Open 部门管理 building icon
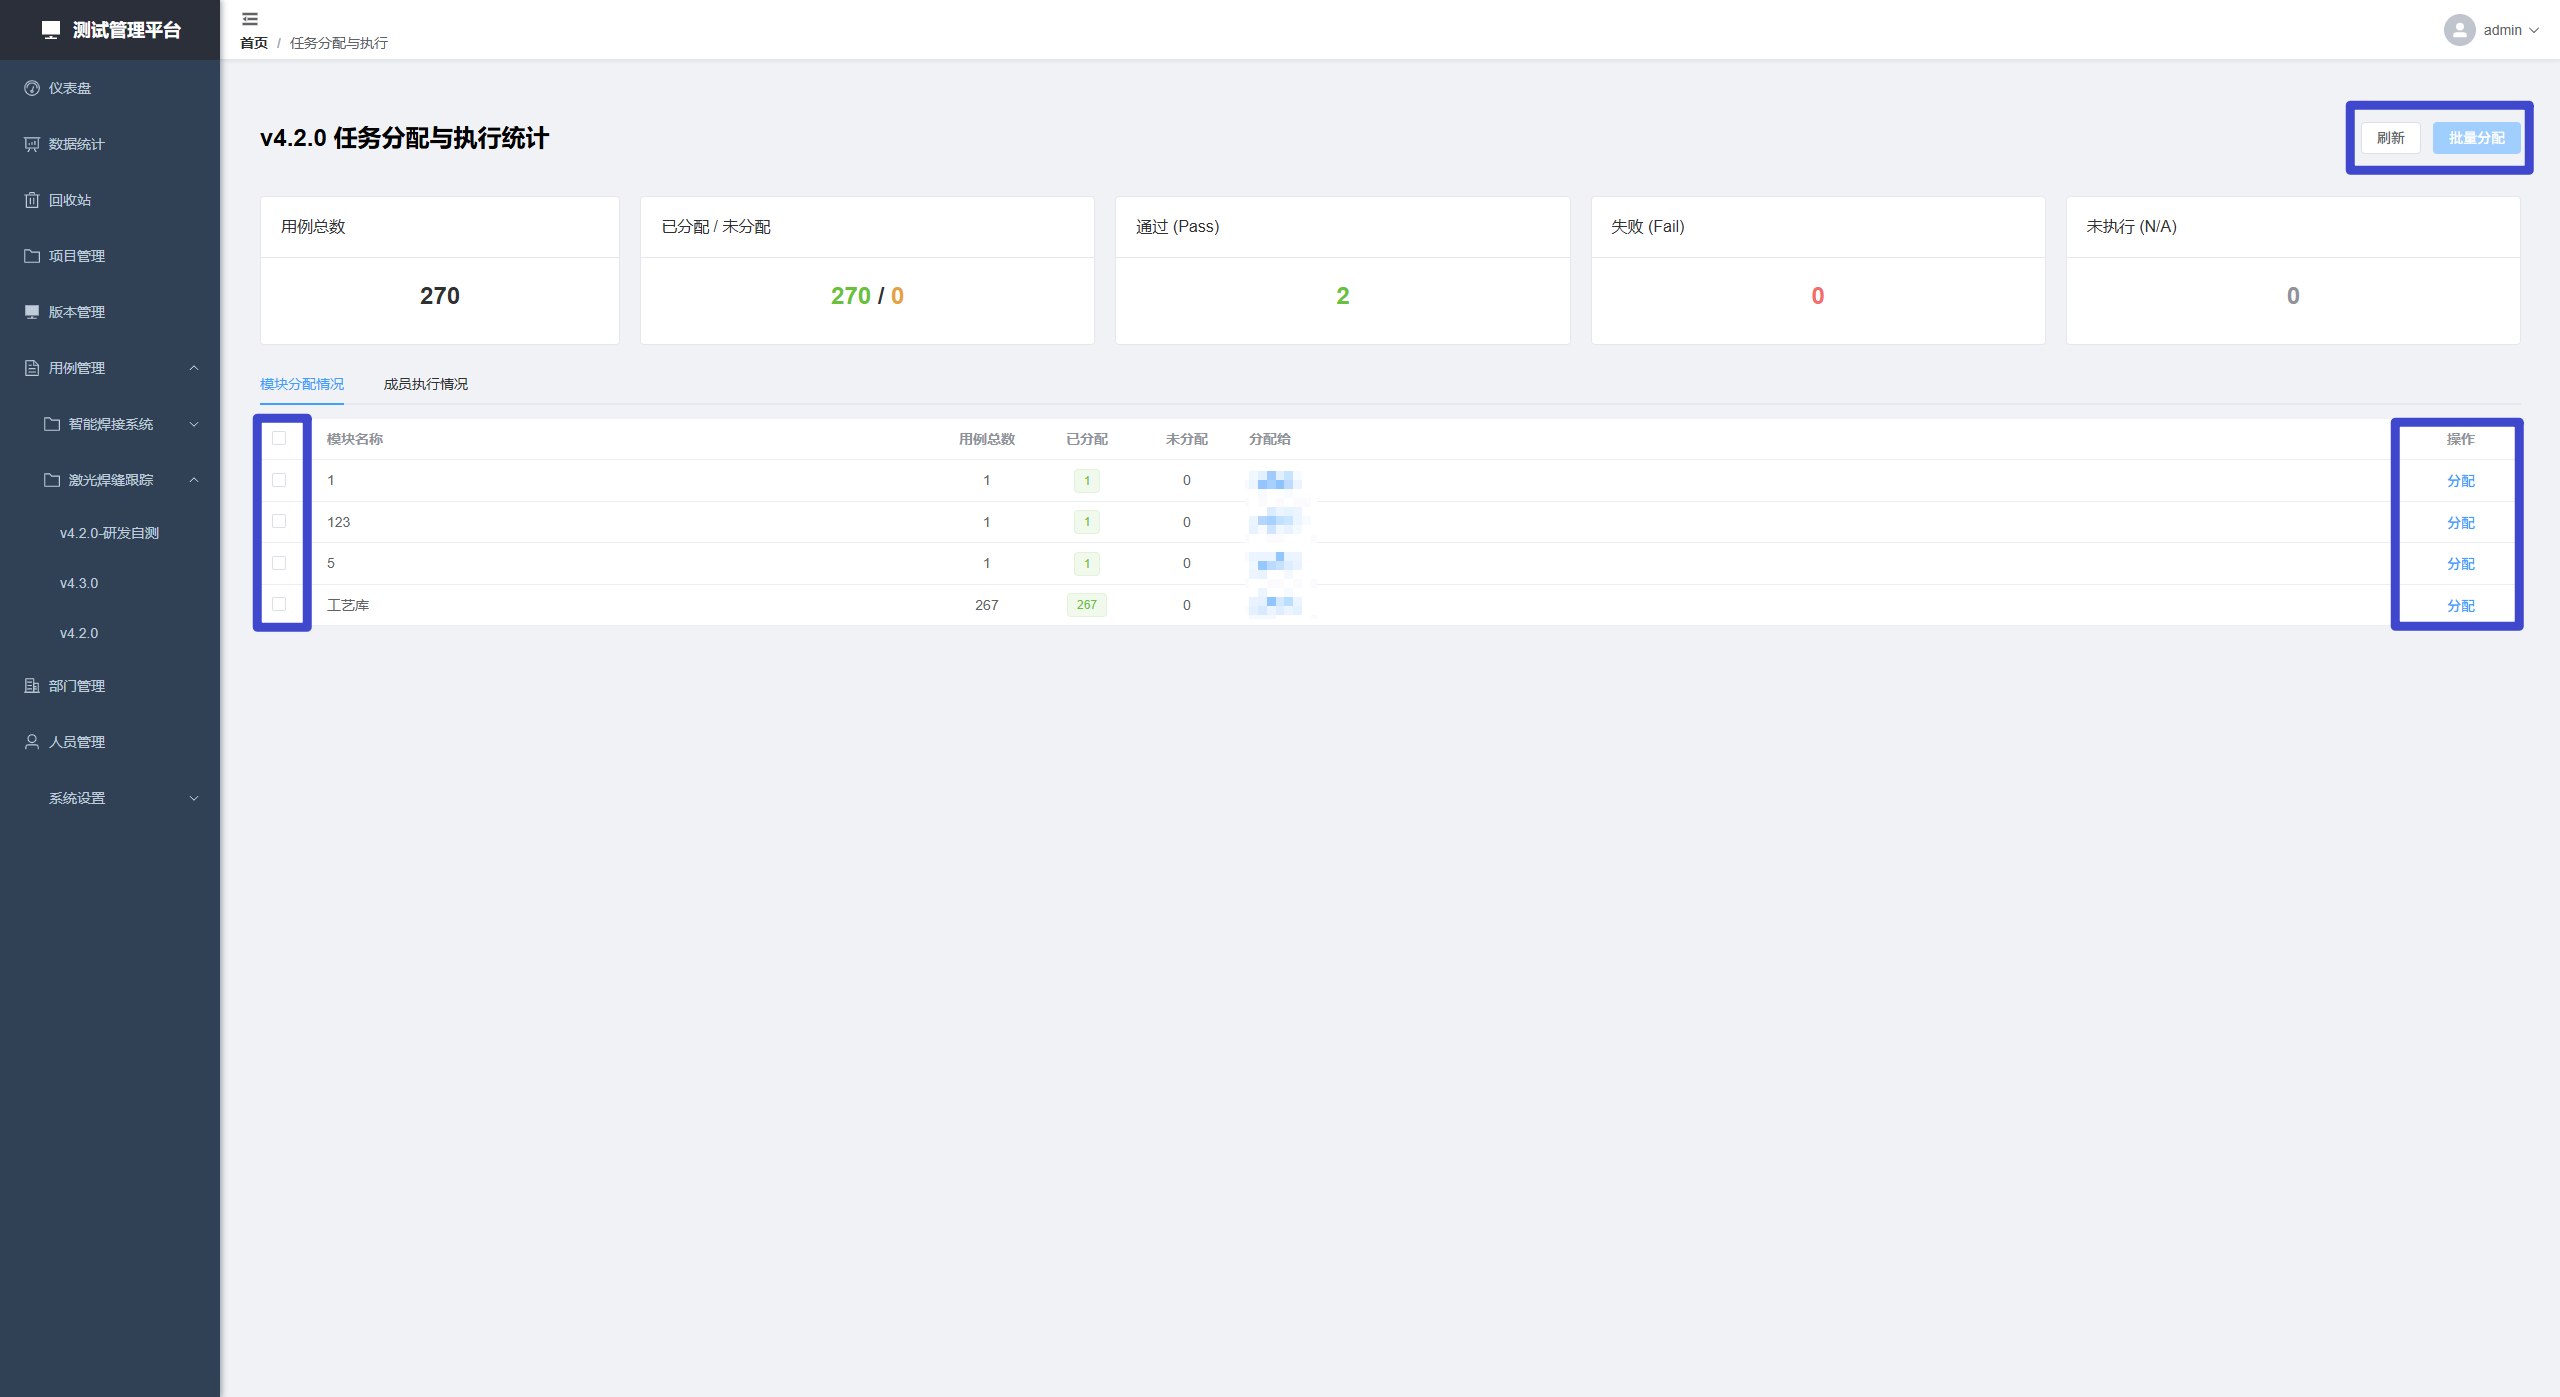Viewport: 2560px width, 1397px height. pos(32,686)
